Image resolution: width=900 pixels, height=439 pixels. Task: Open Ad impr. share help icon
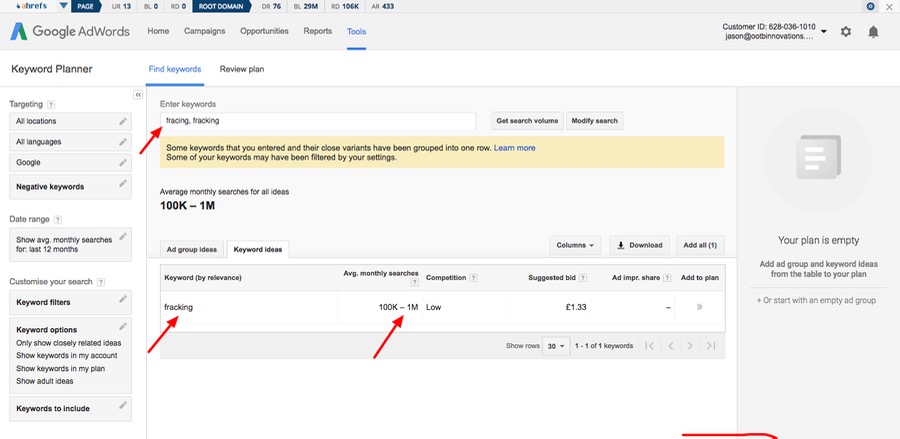(x=667, y=278)
